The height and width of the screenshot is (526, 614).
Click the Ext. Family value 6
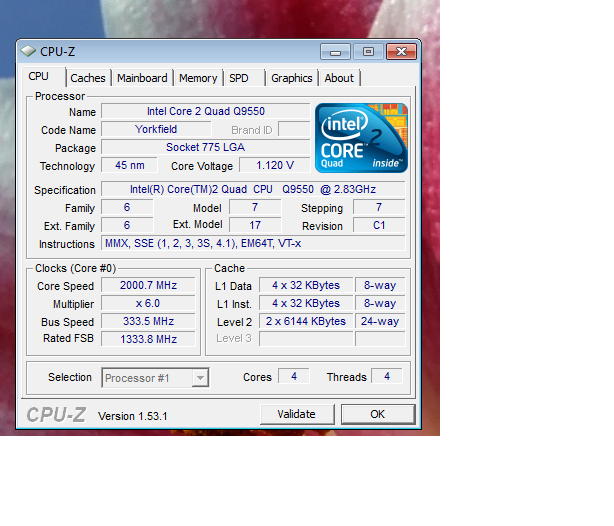tap(127, 225)
